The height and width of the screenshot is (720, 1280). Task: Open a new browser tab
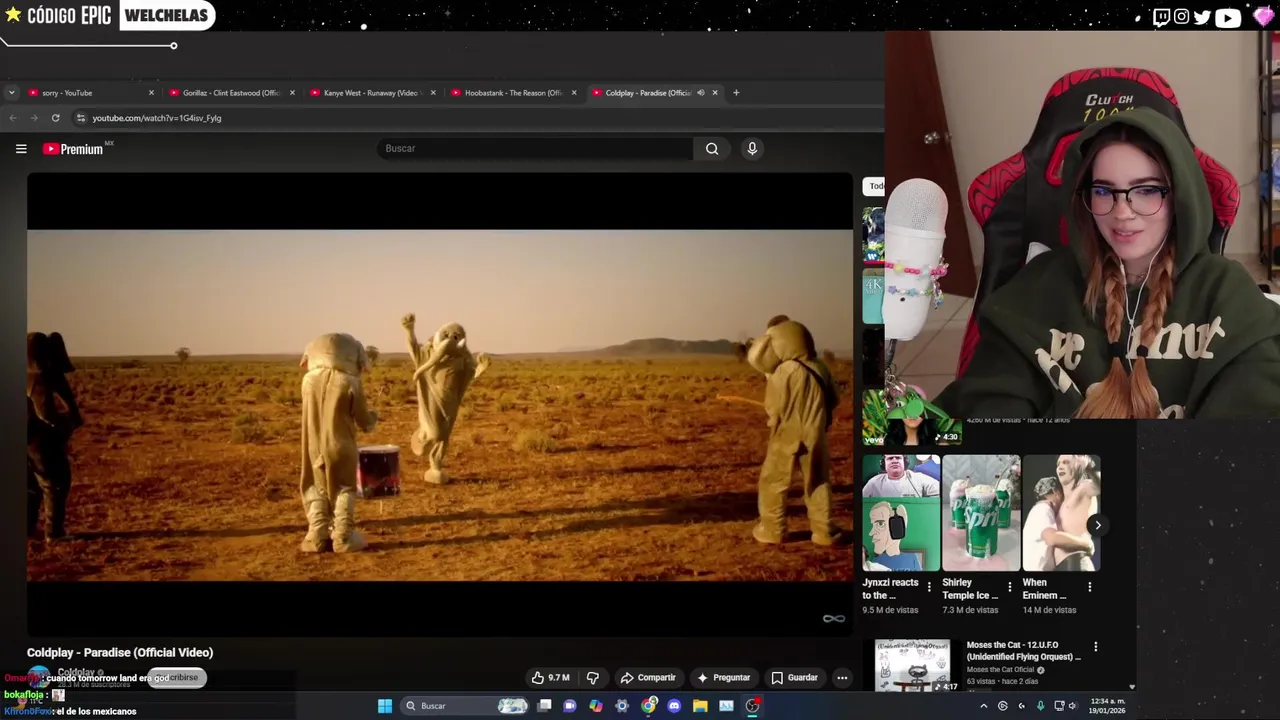(736, 93)
